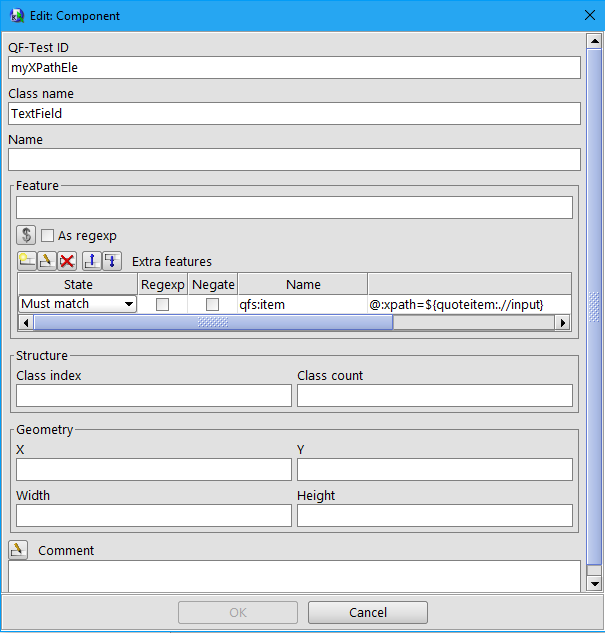Click the OK button
This screenshot has height=633, width=605.
click(238, 612)
